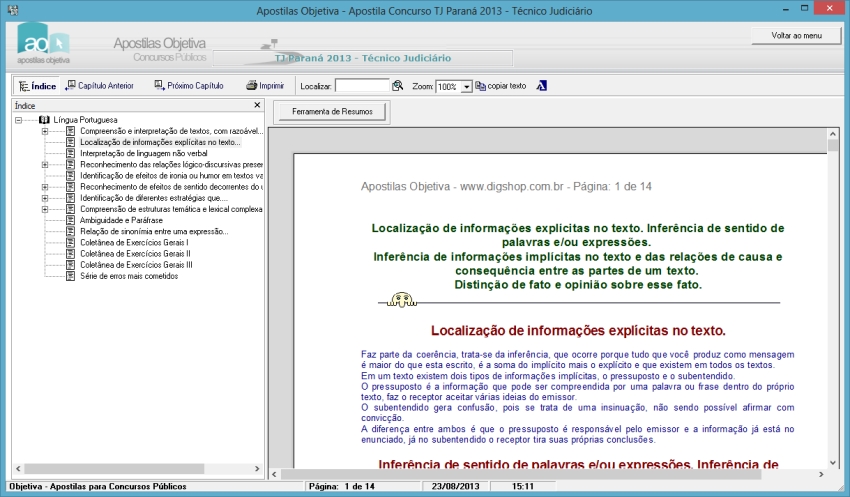Open Coletânea de Exercícios Gerais I
The width and height of the screenshot is (850, 497).
click(x=134, y=242)
